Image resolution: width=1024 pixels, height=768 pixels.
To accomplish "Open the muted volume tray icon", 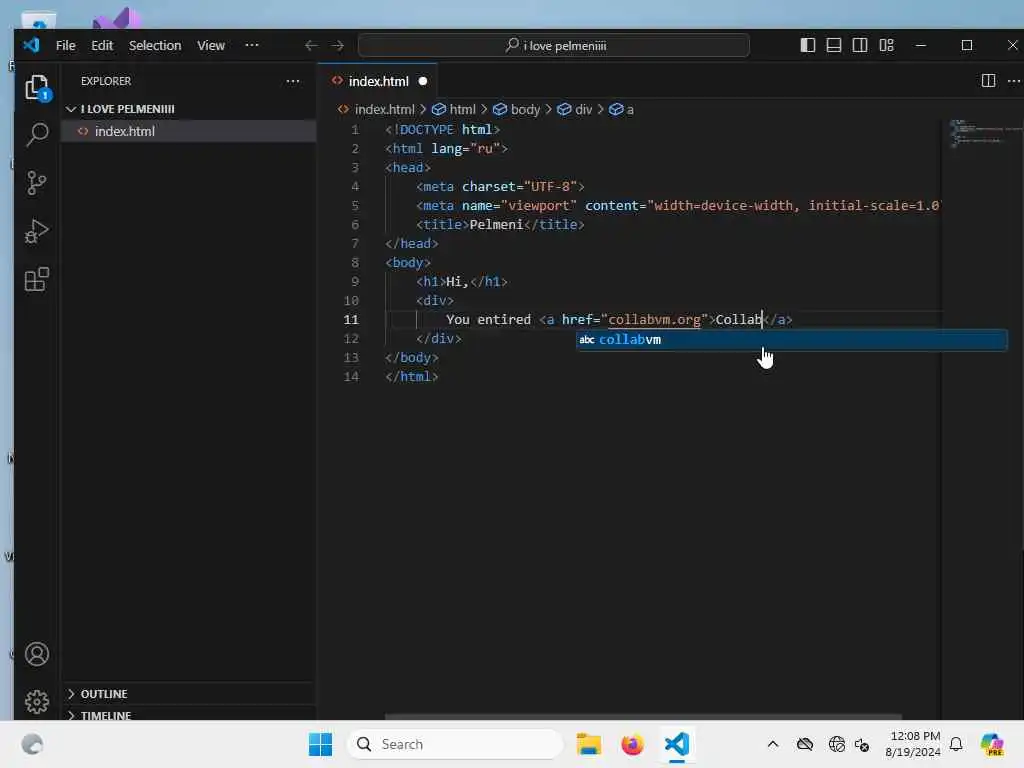I will click(862, 744).
